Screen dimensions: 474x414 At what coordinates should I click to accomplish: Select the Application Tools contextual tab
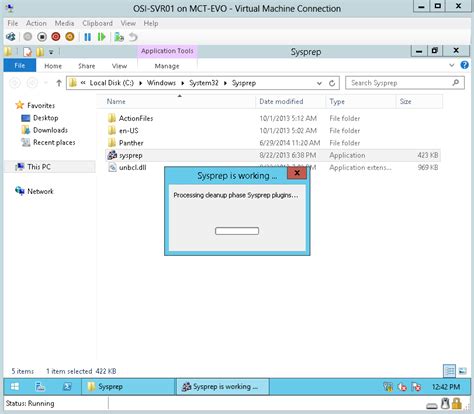pyautogui.click(x=167, y=51)
